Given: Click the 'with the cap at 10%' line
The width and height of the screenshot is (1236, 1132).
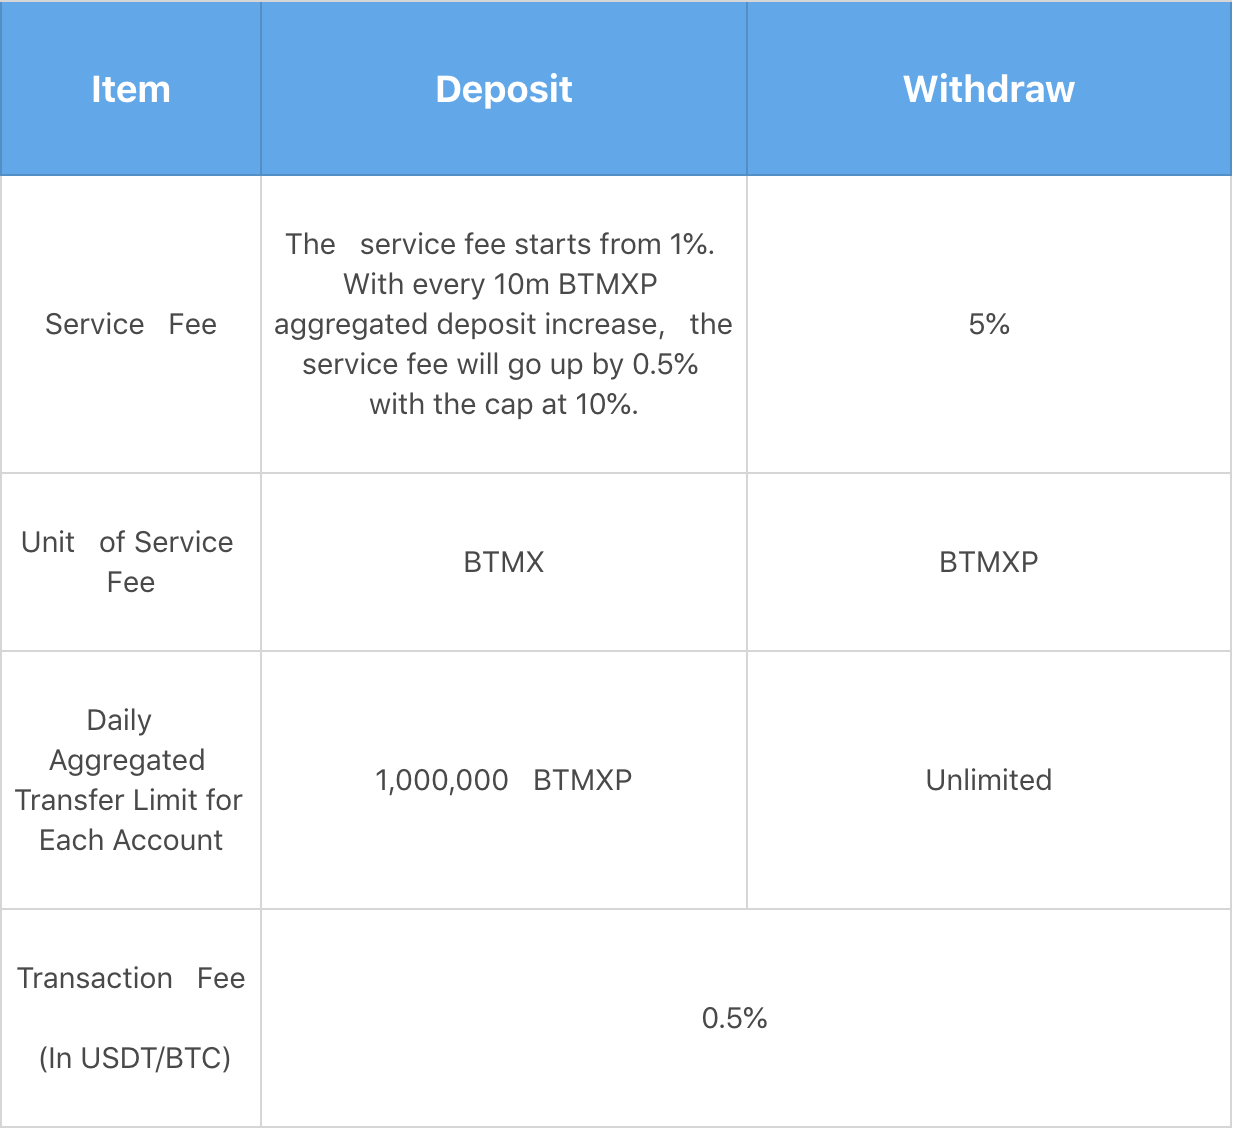Looking at the screenshot, I should coord(504,404).
